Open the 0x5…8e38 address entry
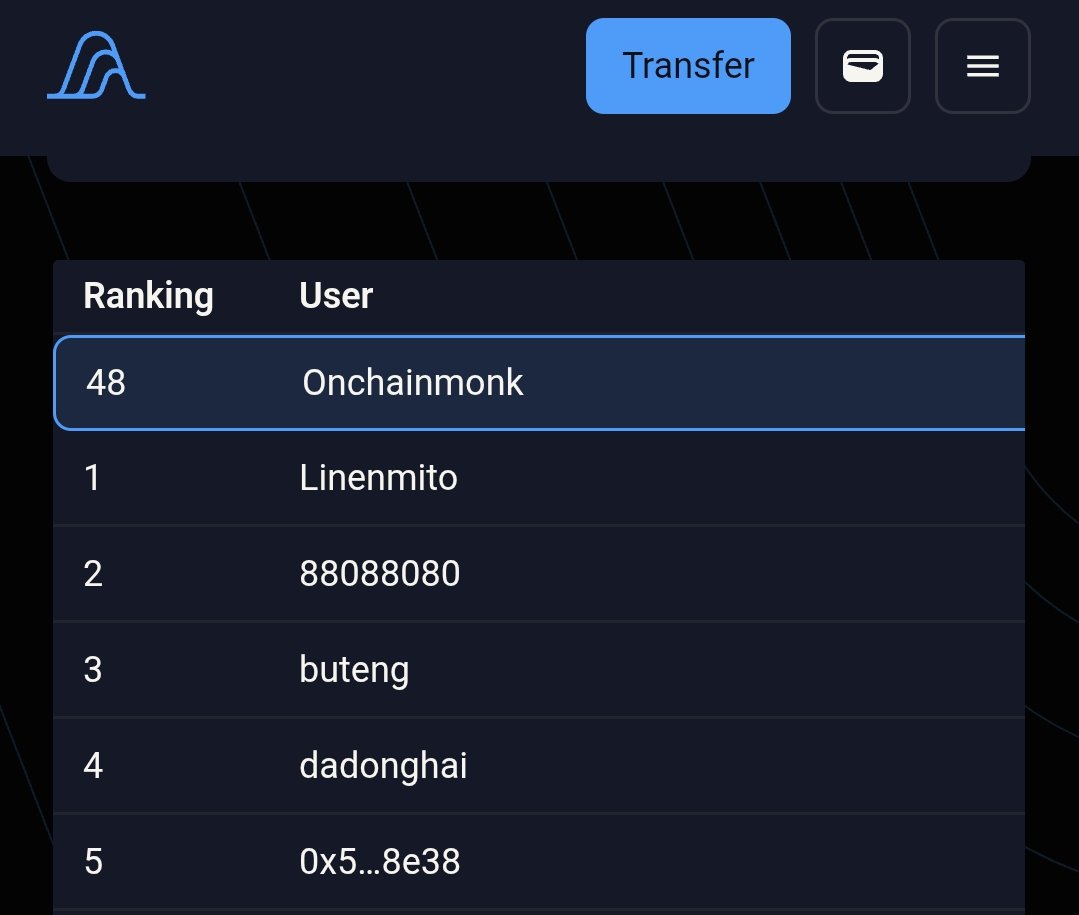Screen dimensions: 1079x915 click(x=380, y=862)
